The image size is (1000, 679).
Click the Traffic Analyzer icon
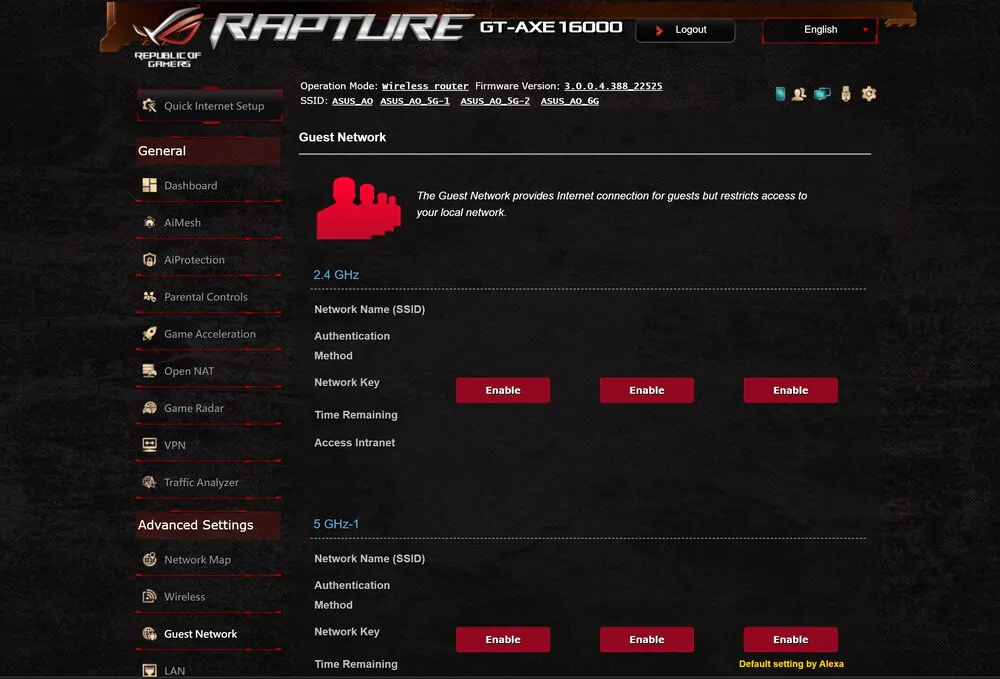click(x=149, y=482)
